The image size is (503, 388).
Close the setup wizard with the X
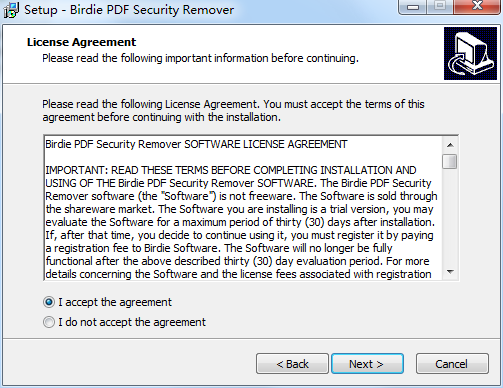coord(477,7)
